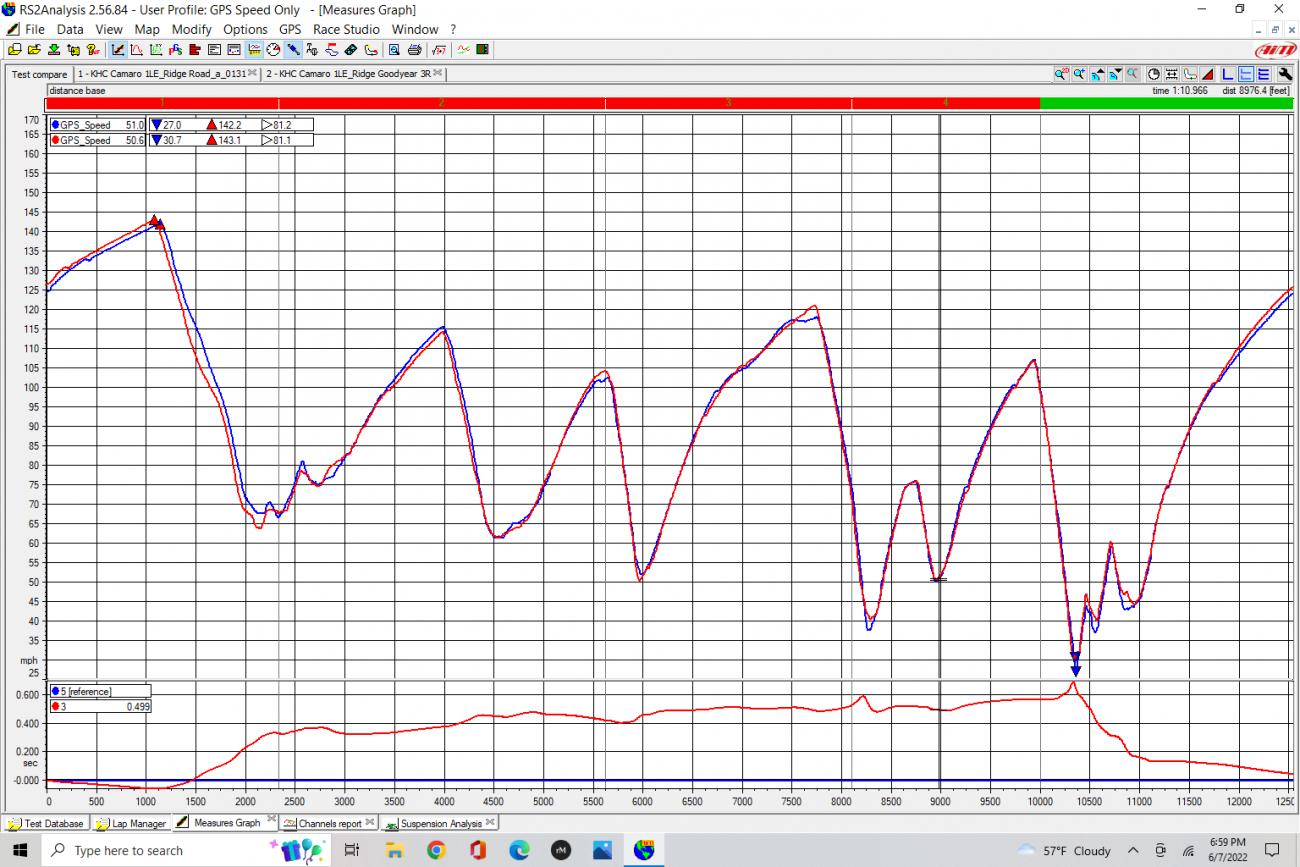This screenshot has width=1300, height=867.
Task: Open the Map menu
Action: 147,29
